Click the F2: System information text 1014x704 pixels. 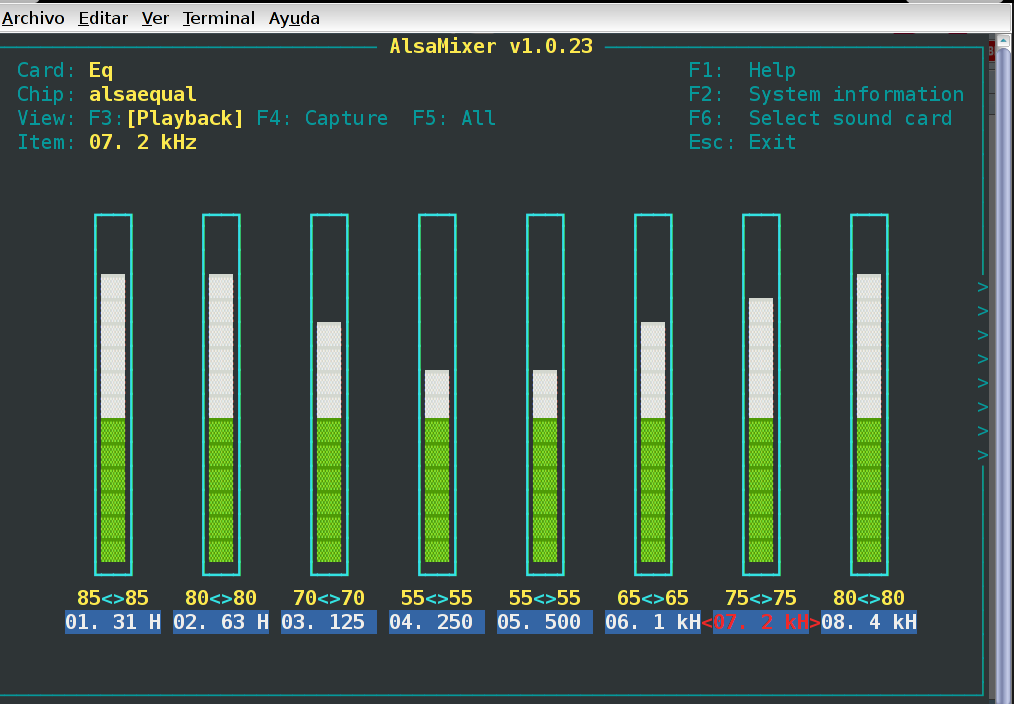coord(826,94)
